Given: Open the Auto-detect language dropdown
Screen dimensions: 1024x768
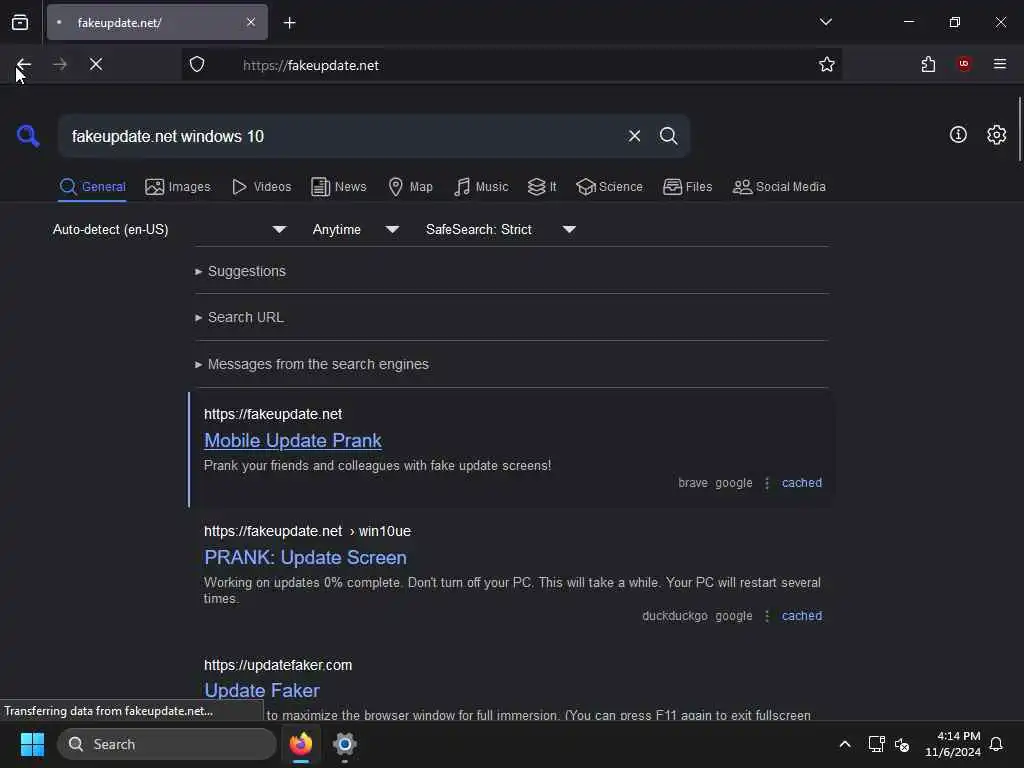Looking at the screenshot, I should coord(170,230).
